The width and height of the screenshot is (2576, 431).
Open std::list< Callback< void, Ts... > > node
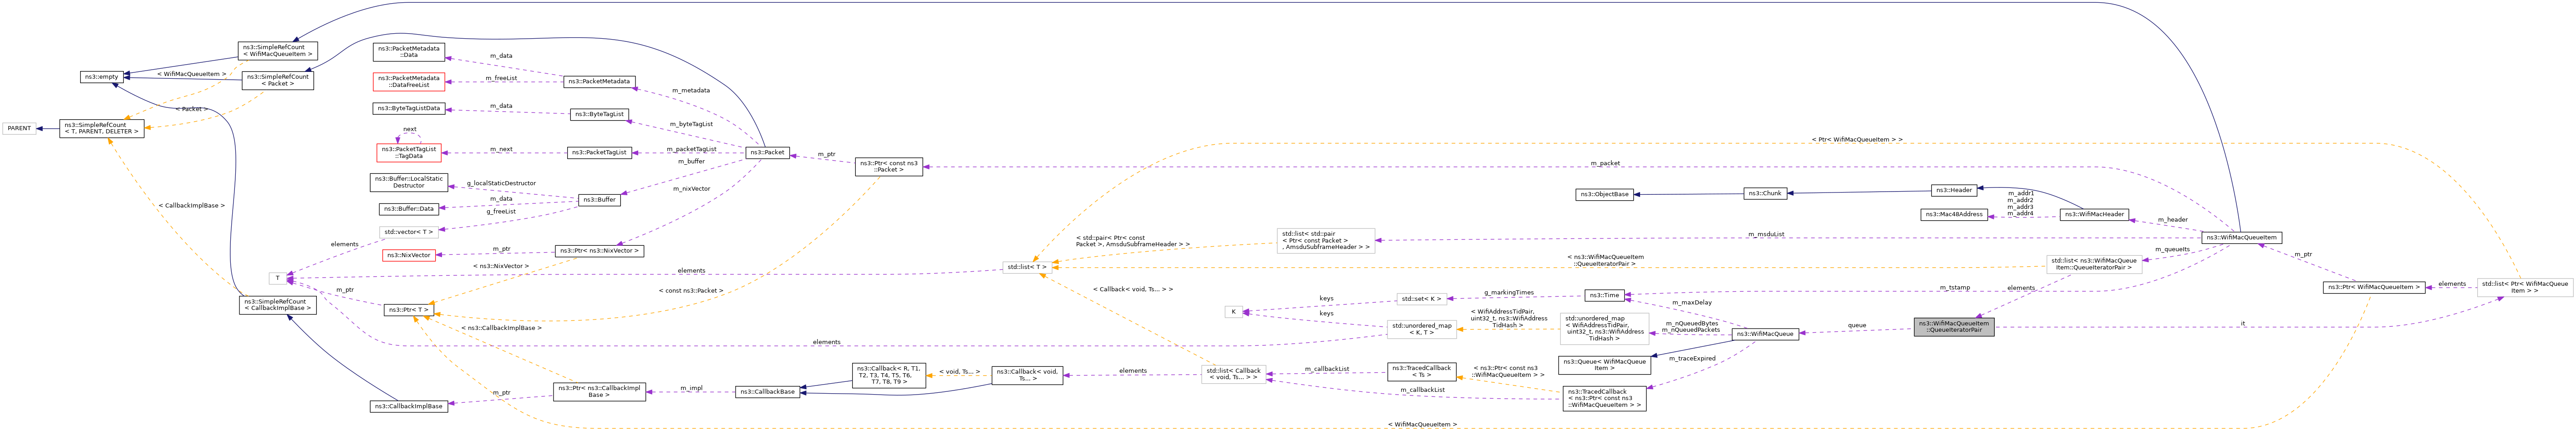(x=1233, y=375)
